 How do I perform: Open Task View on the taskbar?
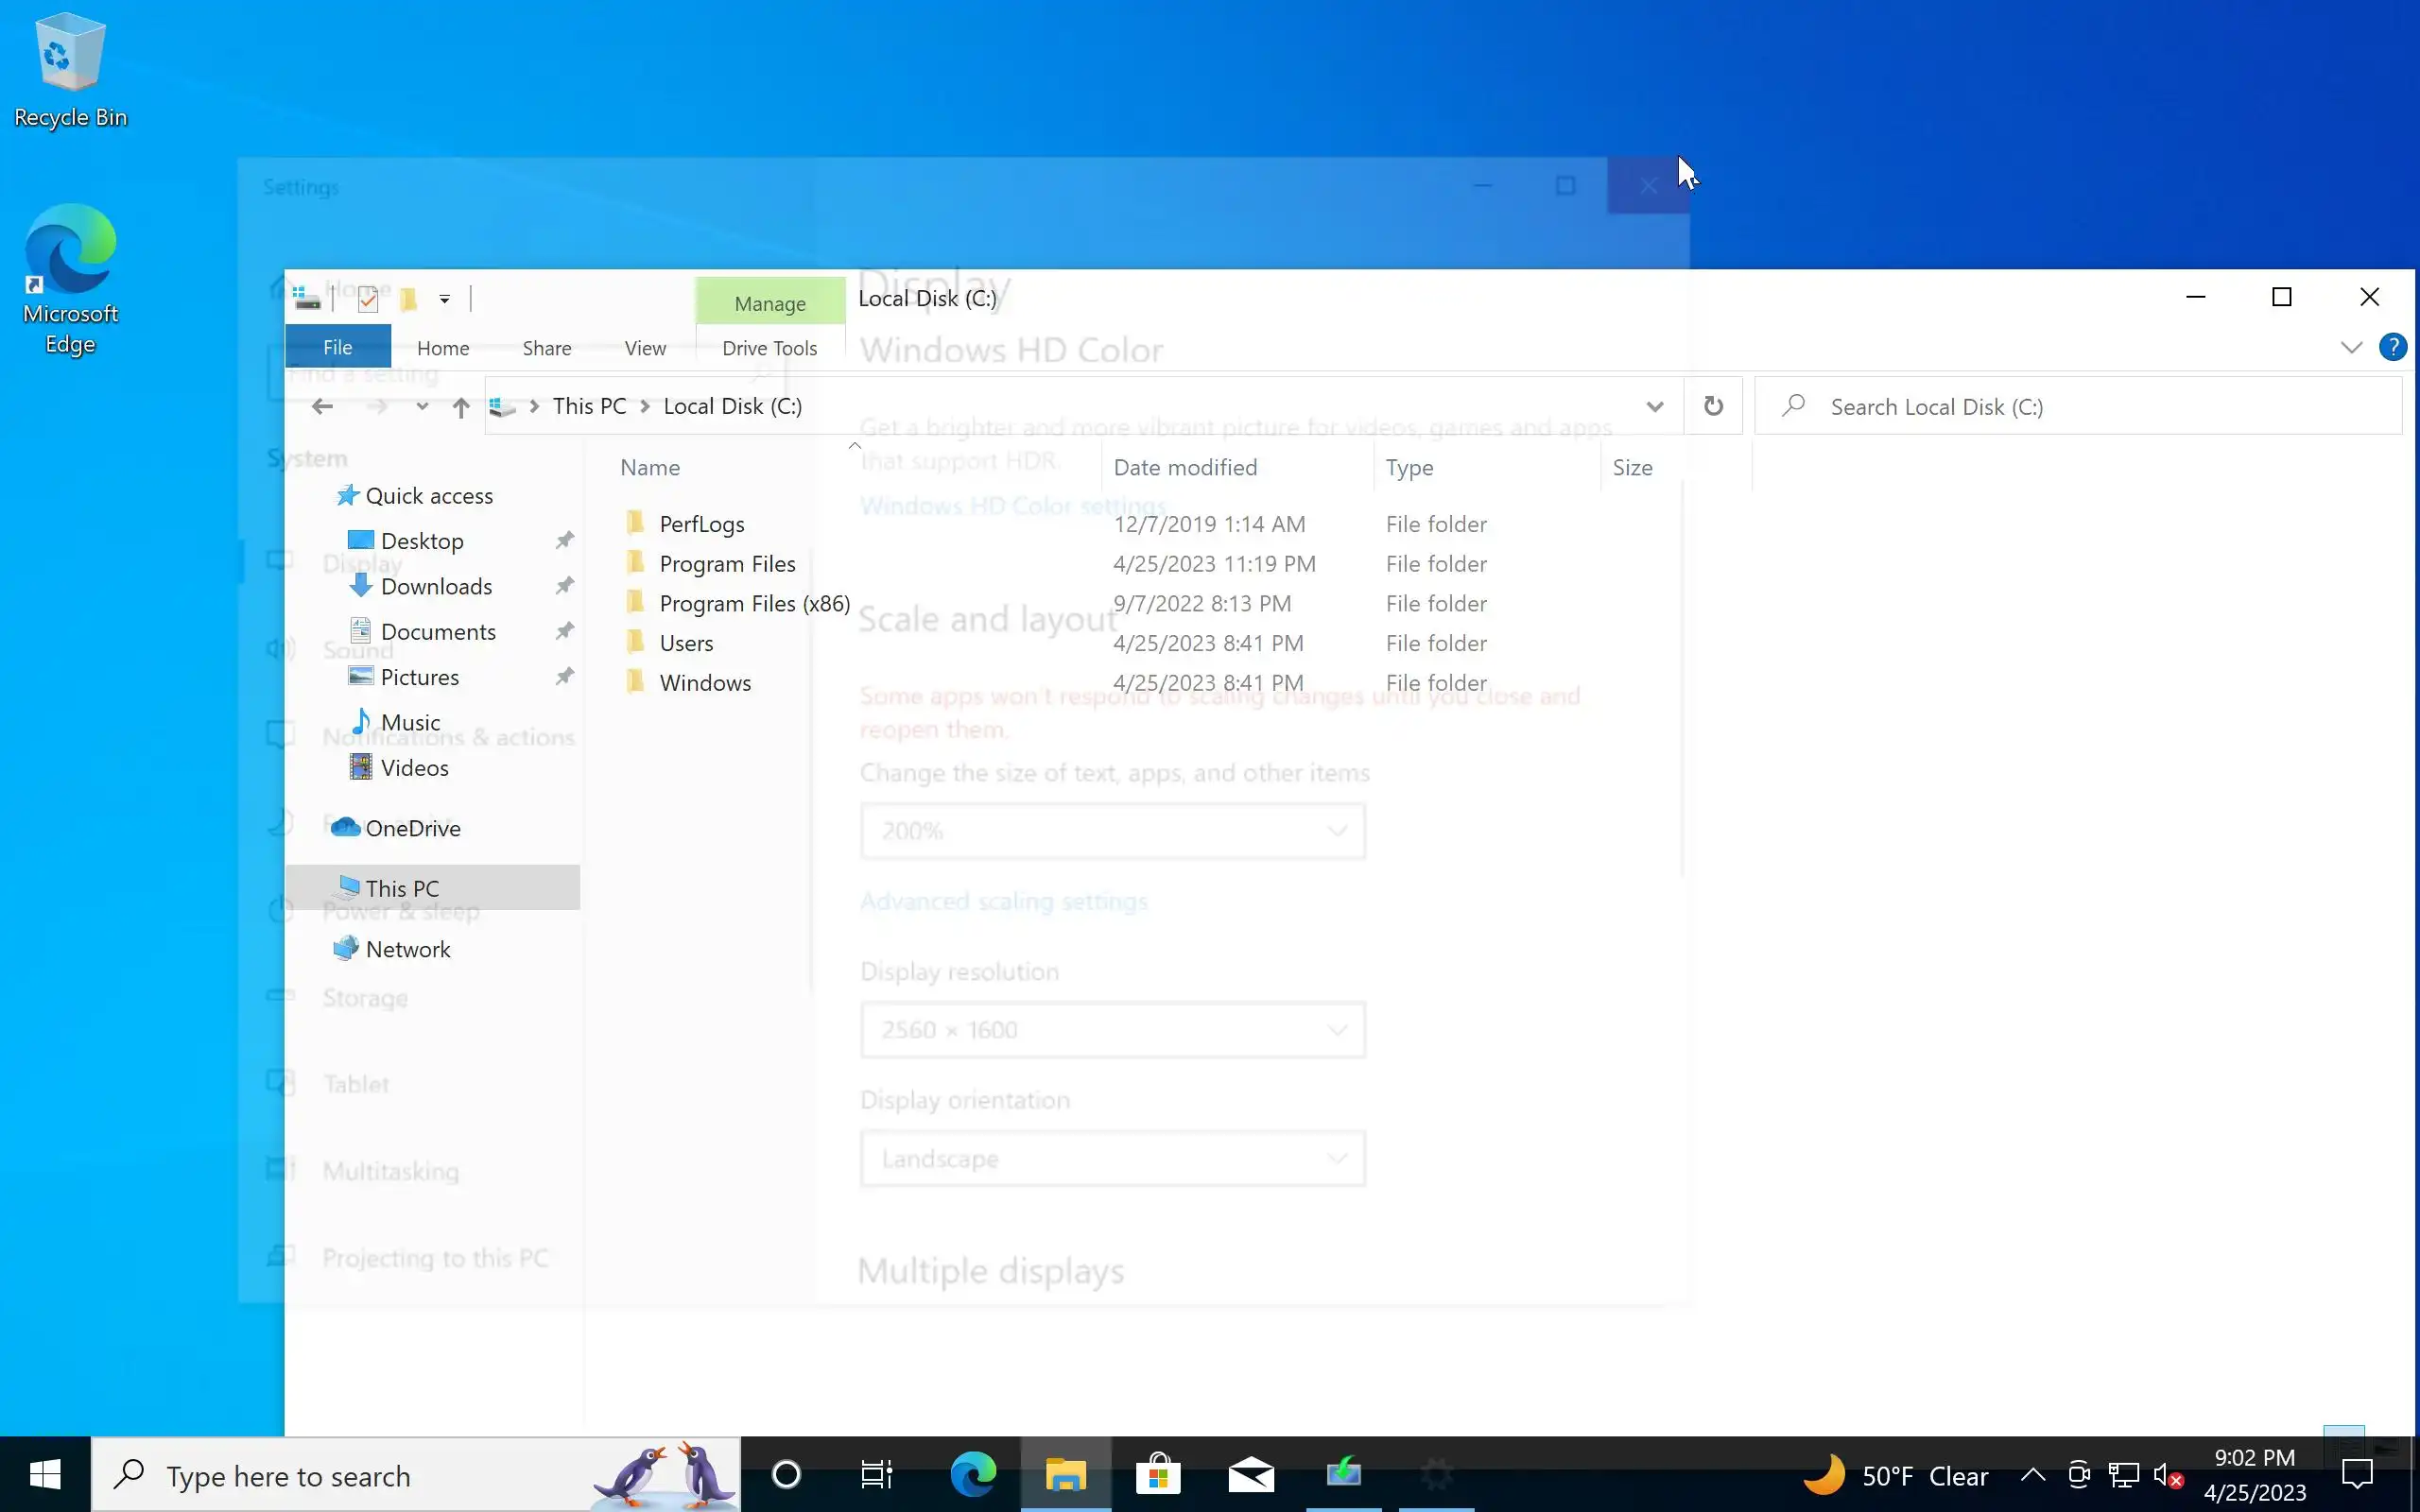pyautogui.click(x=877, y=1474)
